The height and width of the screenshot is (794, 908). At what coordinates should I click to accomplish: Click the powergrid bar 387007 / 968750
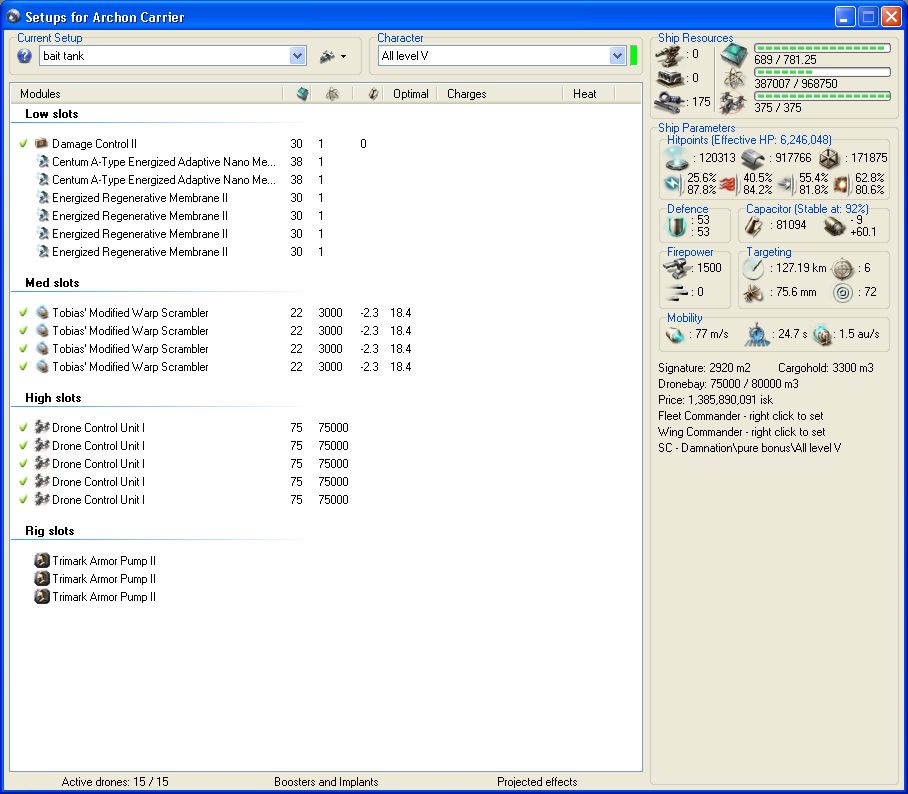(x=822, y=72)
